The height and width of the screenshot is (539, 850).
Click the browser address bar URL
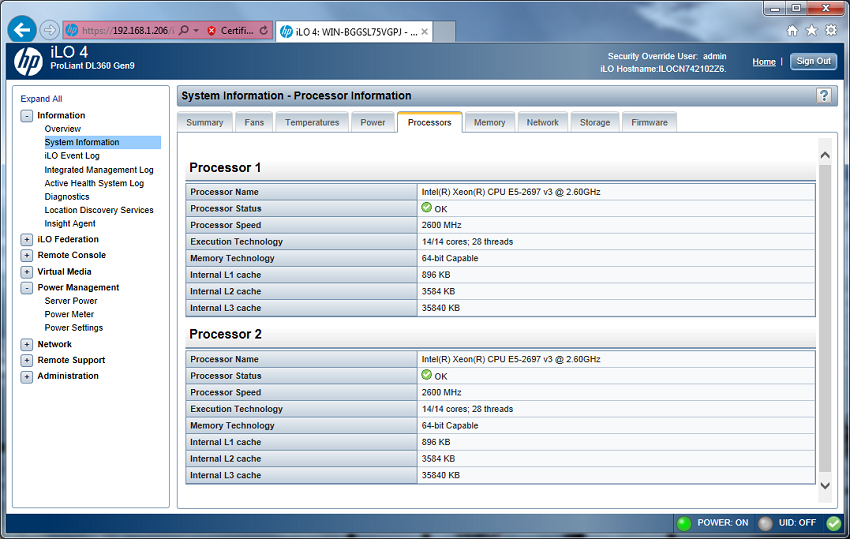(x=127, y=31)
